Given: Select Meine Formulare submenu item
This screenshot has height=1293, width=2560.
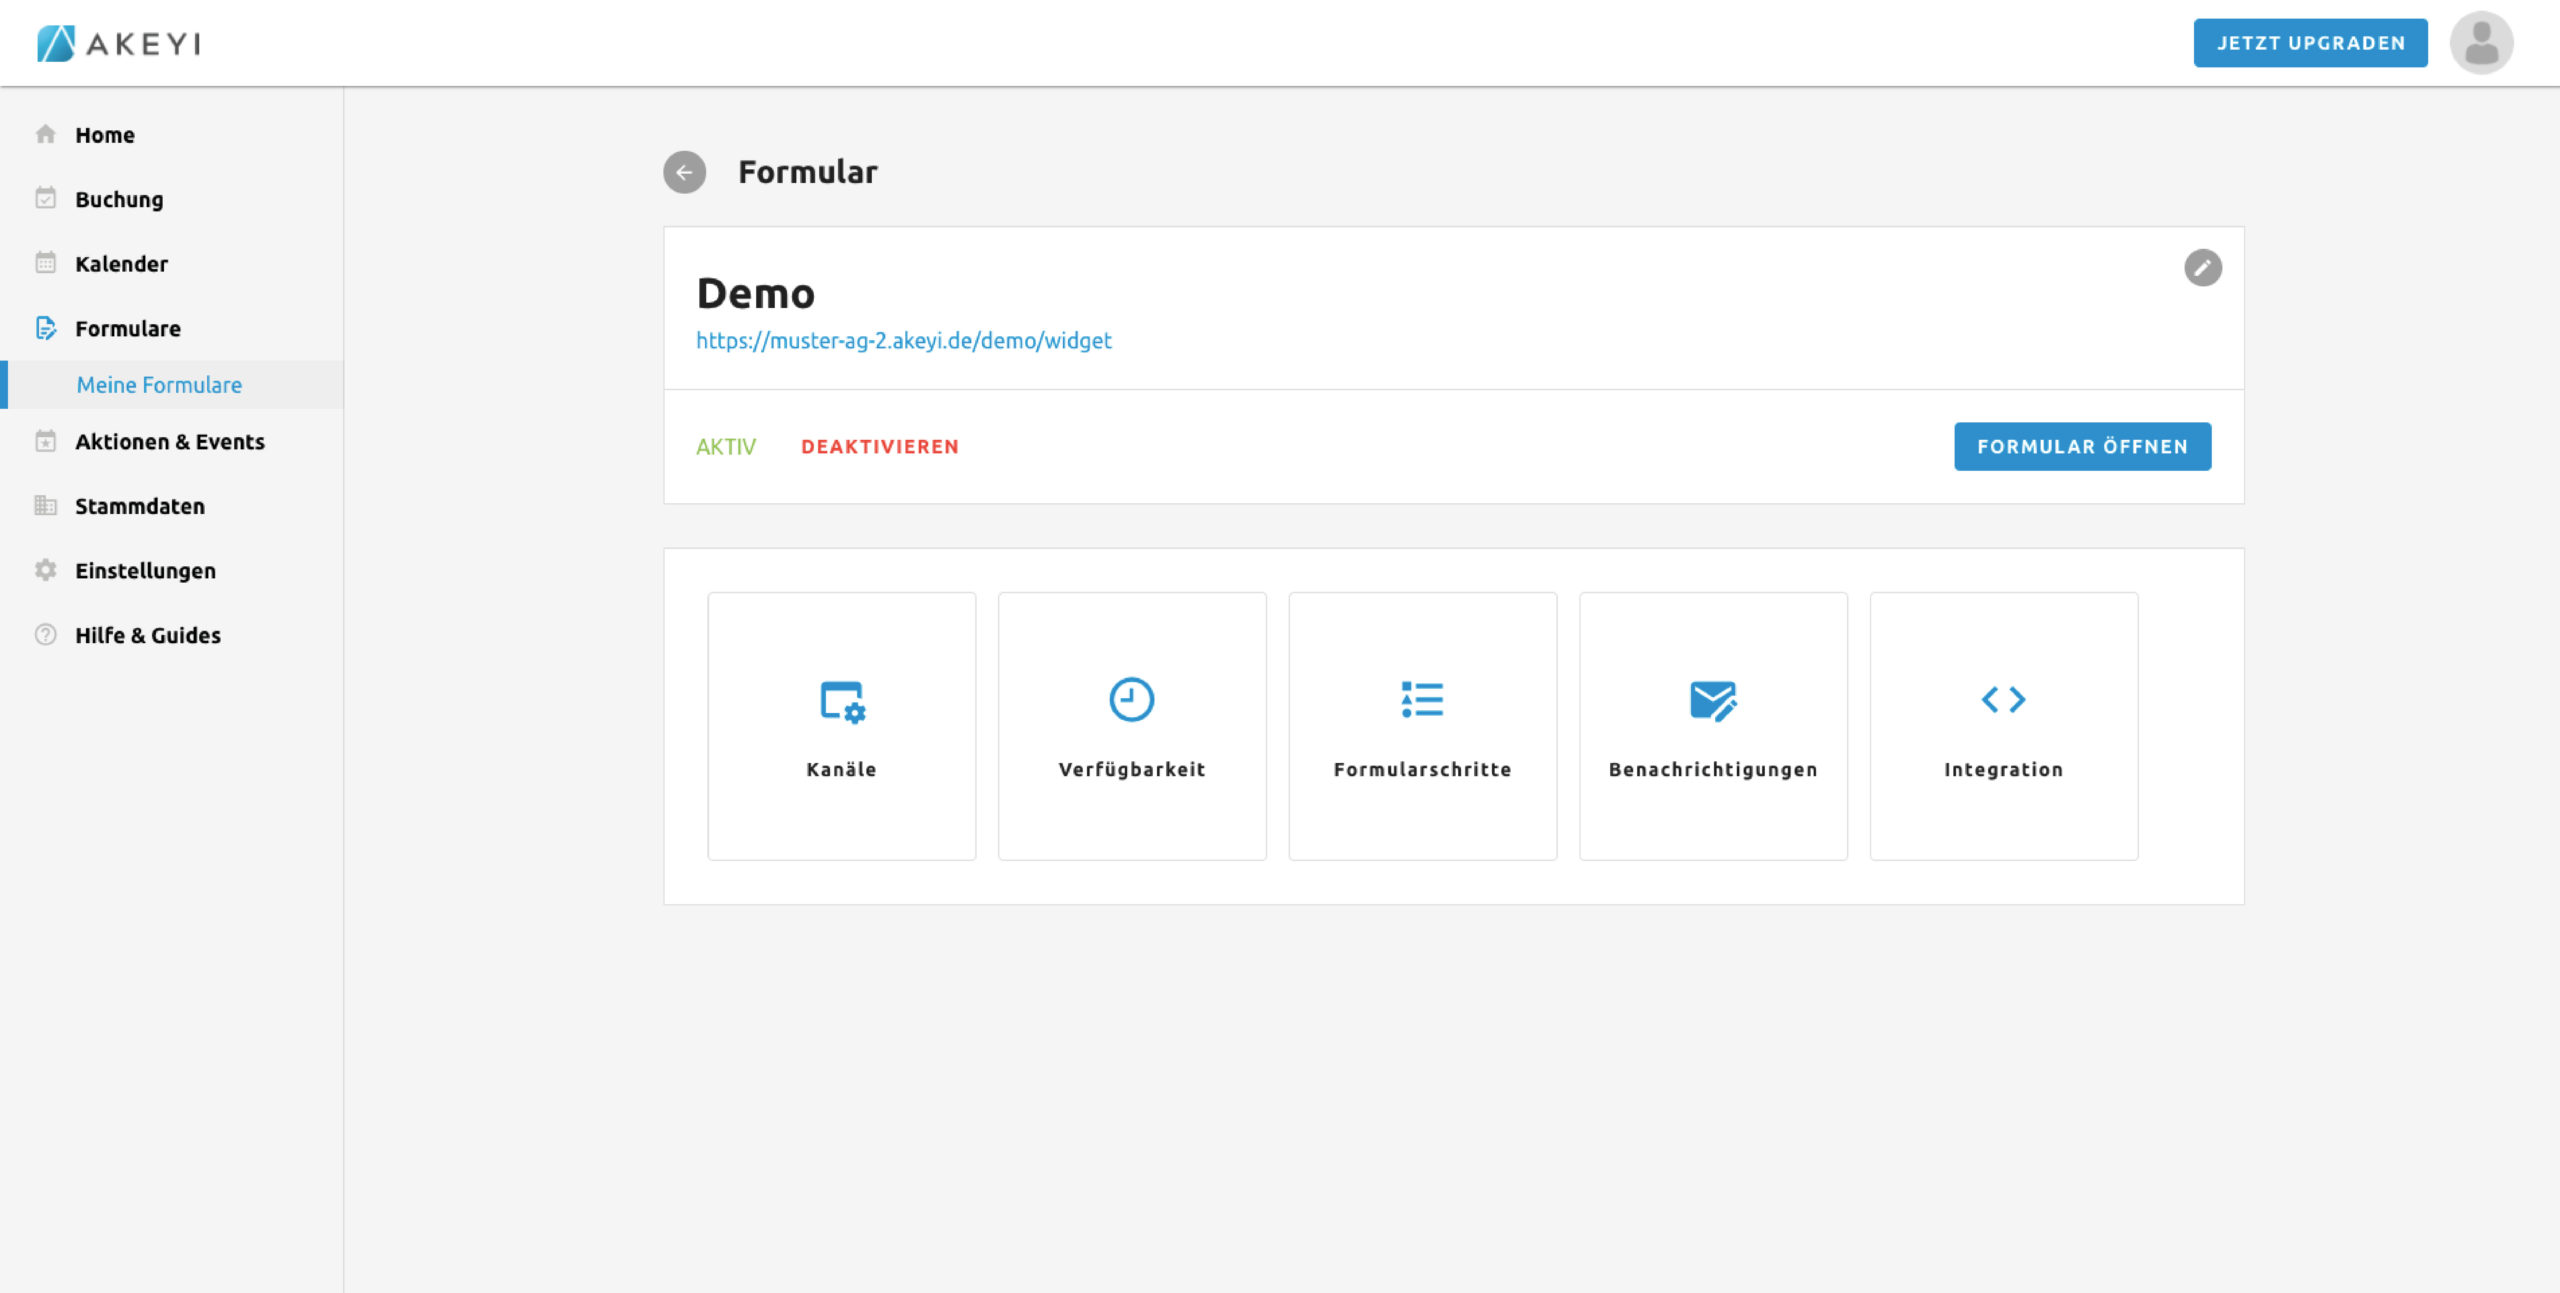Looking at the screenshot, I should pos(159,385).
